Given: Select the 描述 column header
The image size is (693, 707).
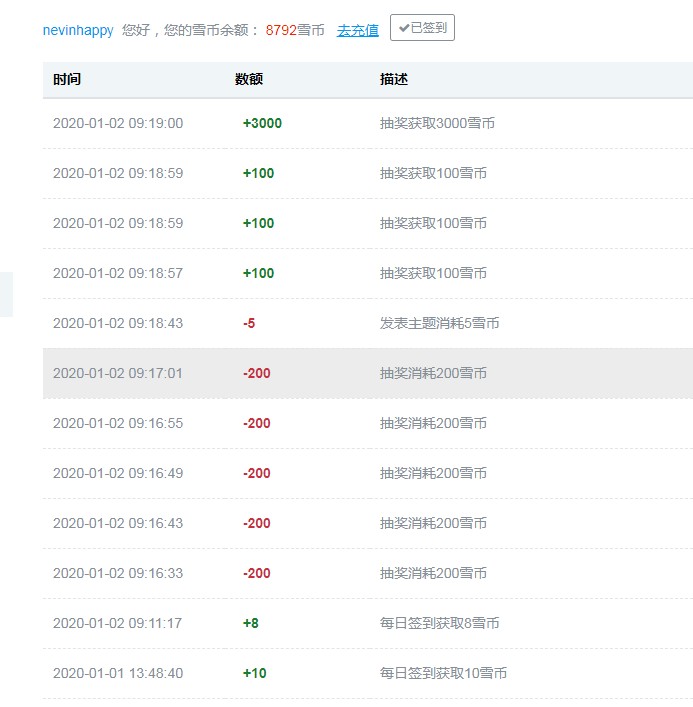Looking at the screenshot, I should click(x=394, y=79).
